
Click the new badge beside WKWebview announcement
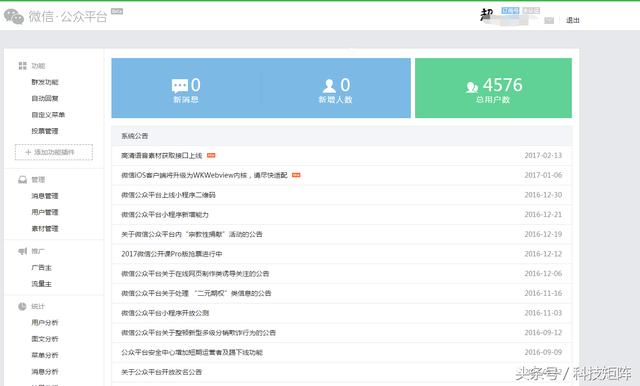(296, 175)
